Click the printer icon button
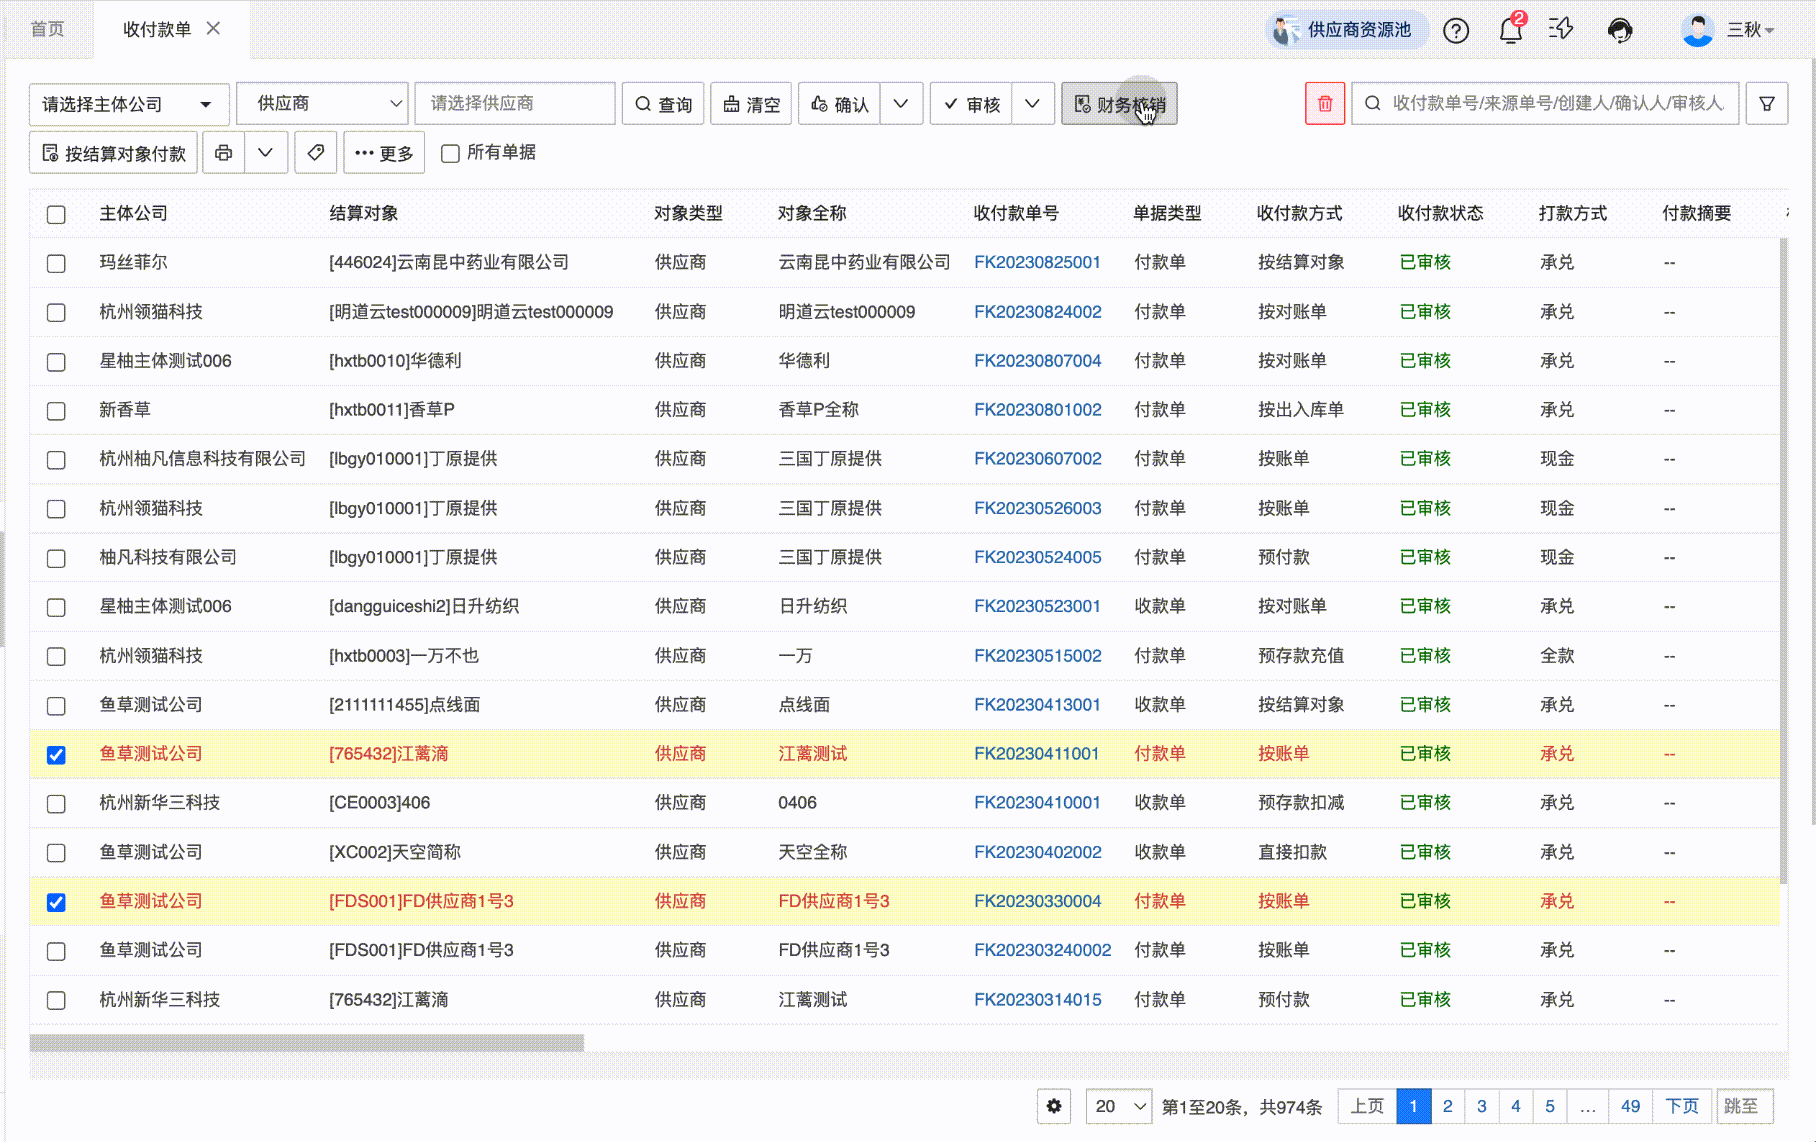This screenshot has height=1142, width=1816. (x=224, y=153)
